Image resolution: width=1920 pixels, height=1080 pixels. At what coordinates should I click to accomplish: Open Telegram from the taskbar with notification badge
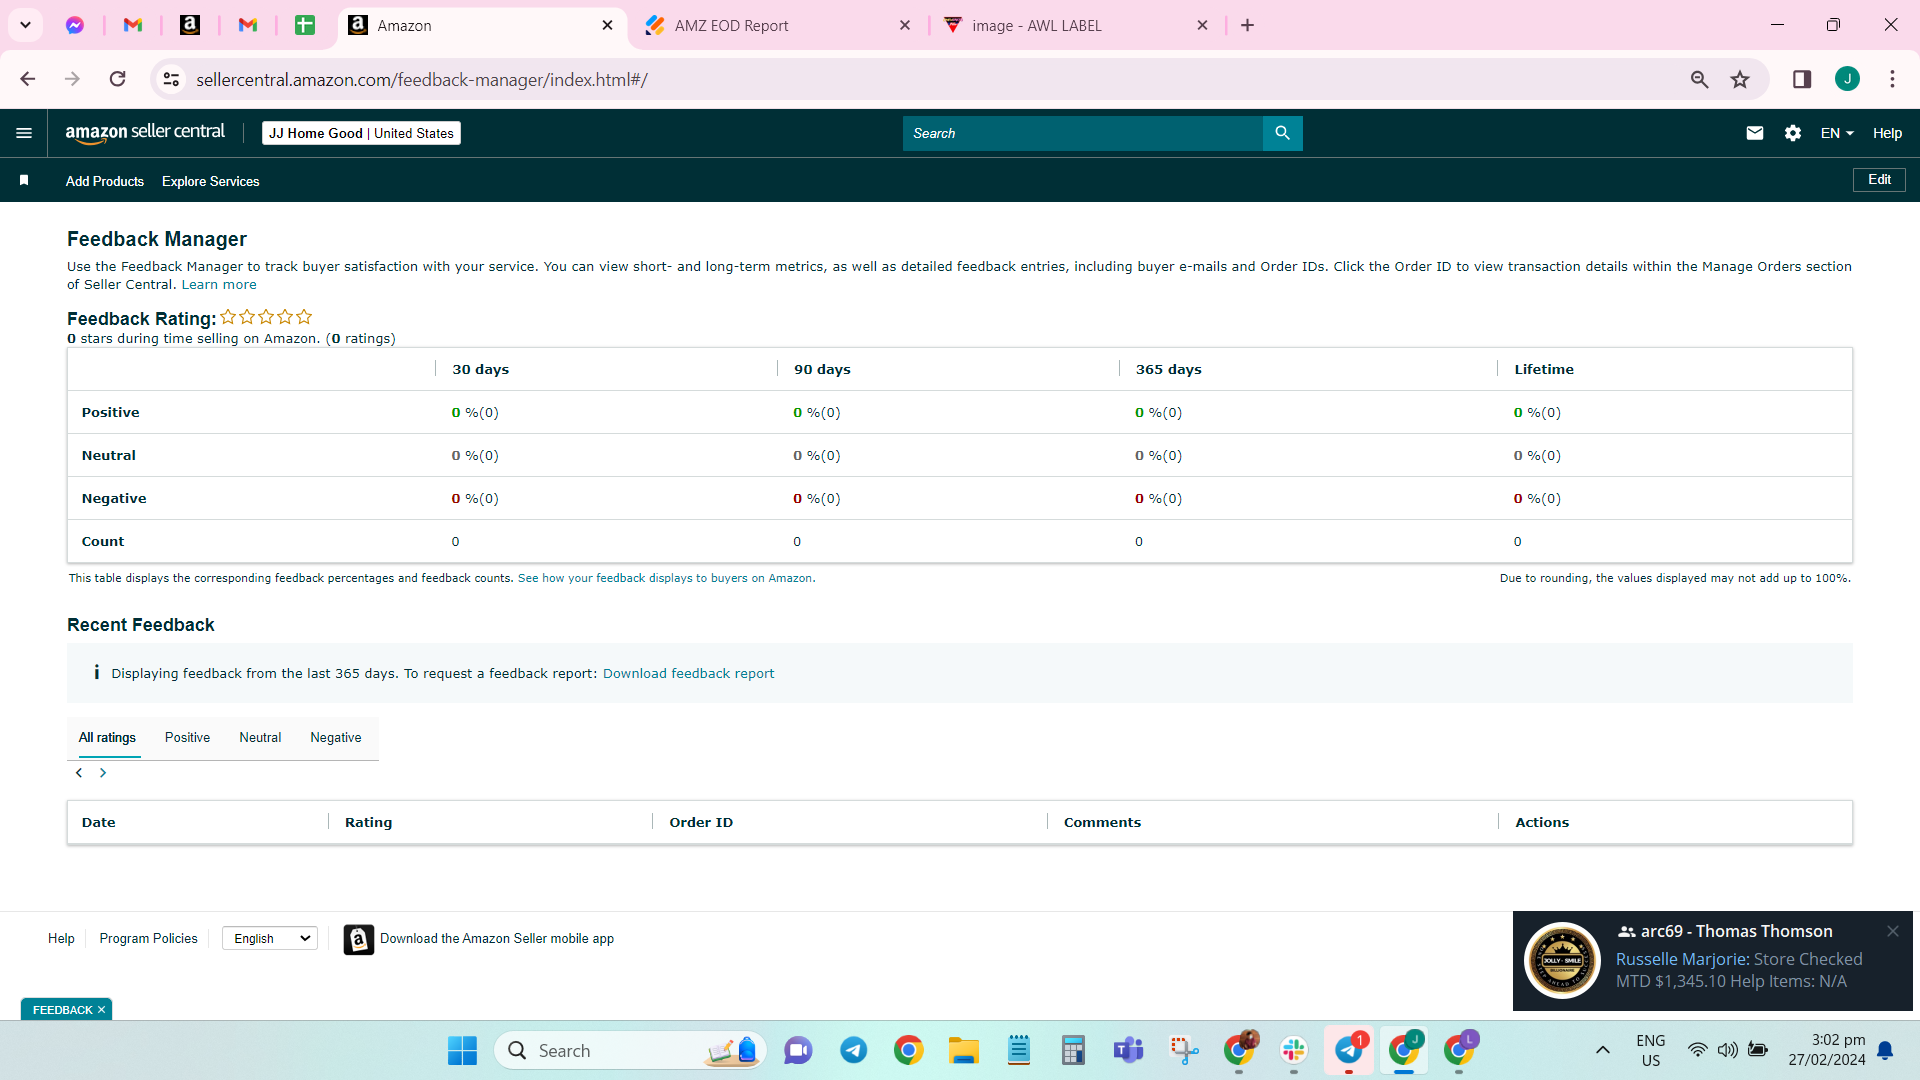(1349, 1050)
